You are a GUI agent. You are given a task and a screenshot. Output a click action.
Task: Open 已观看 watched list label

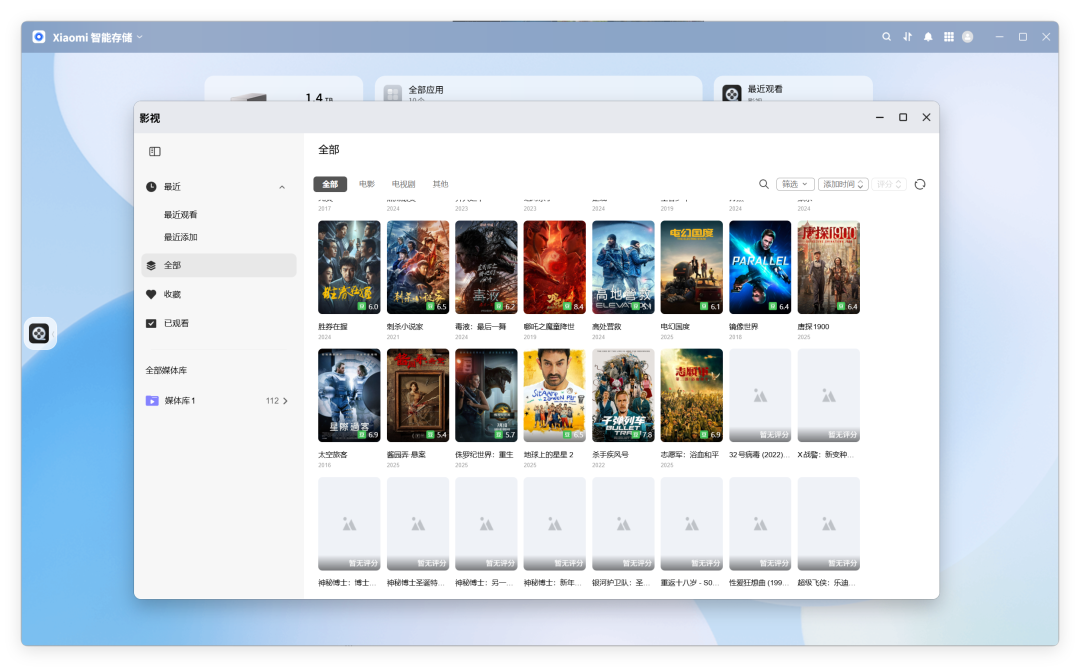176,323
